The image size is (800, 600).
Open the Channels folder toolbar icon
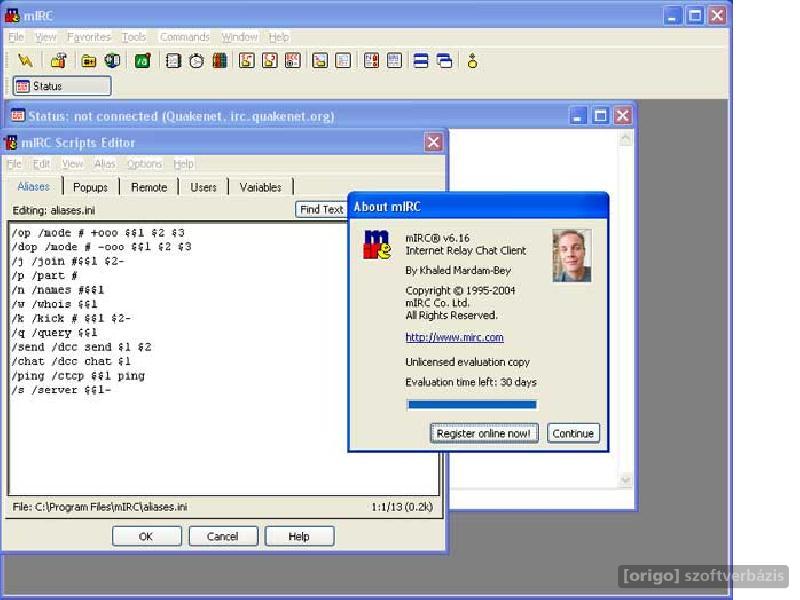[89, 61]
